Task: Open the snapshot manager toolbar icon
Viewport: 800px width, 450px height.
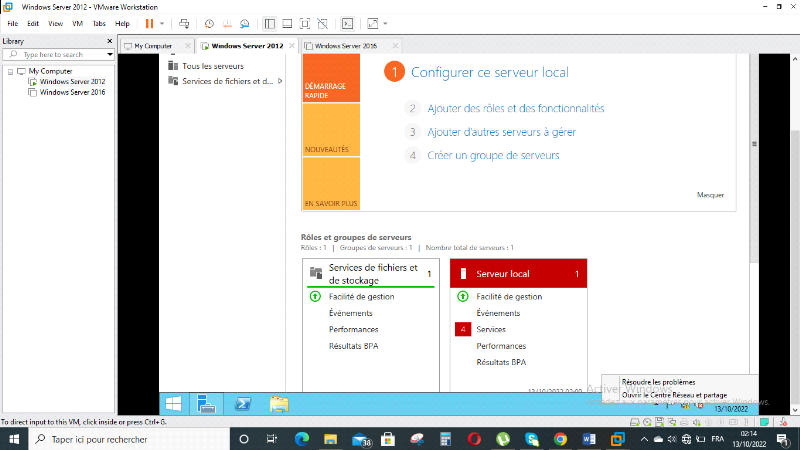Action: pos(246,23)
